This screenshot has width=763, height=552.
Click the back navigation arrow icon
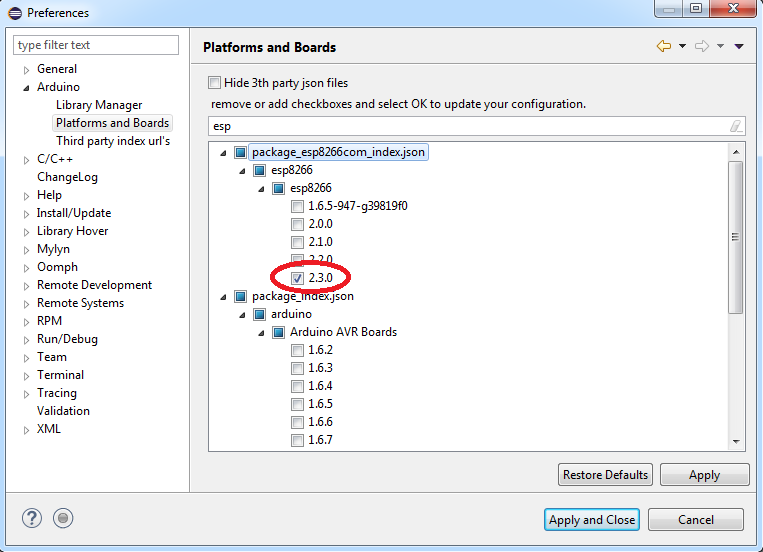663,47
